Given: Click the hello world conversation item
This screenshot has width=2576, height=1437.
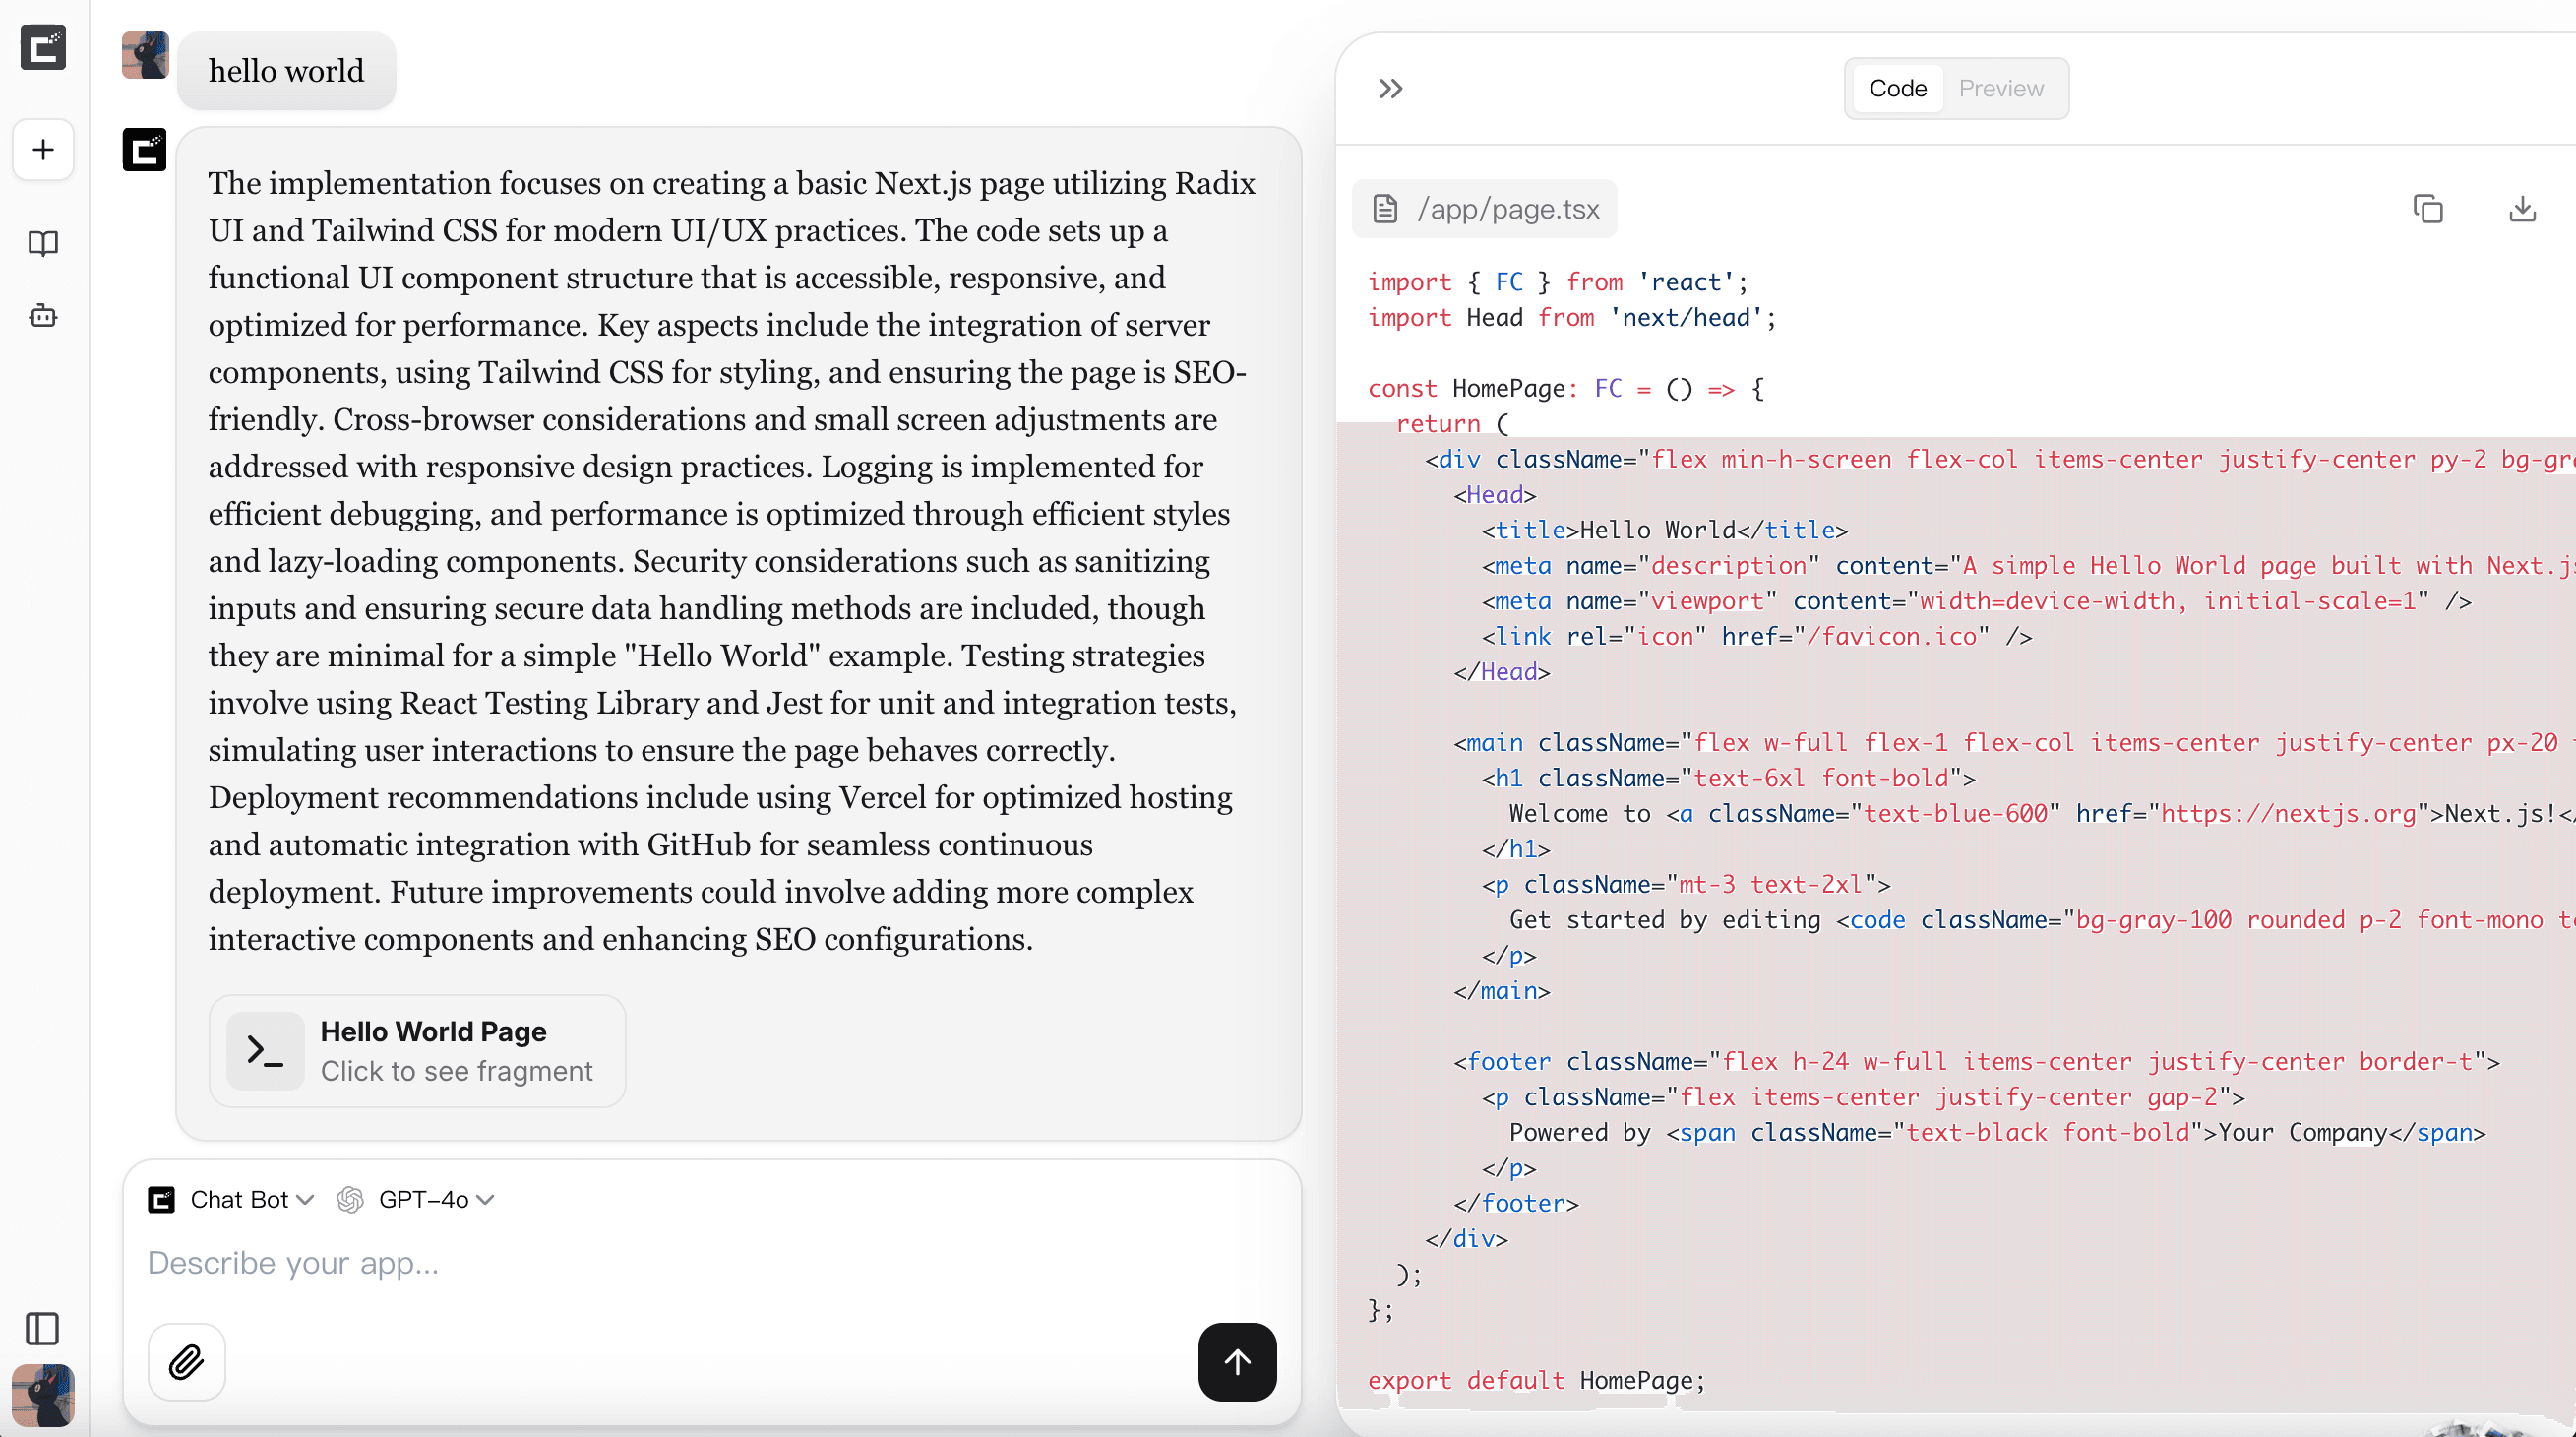Looking at the screenshot, I should [x=286, y=71].
